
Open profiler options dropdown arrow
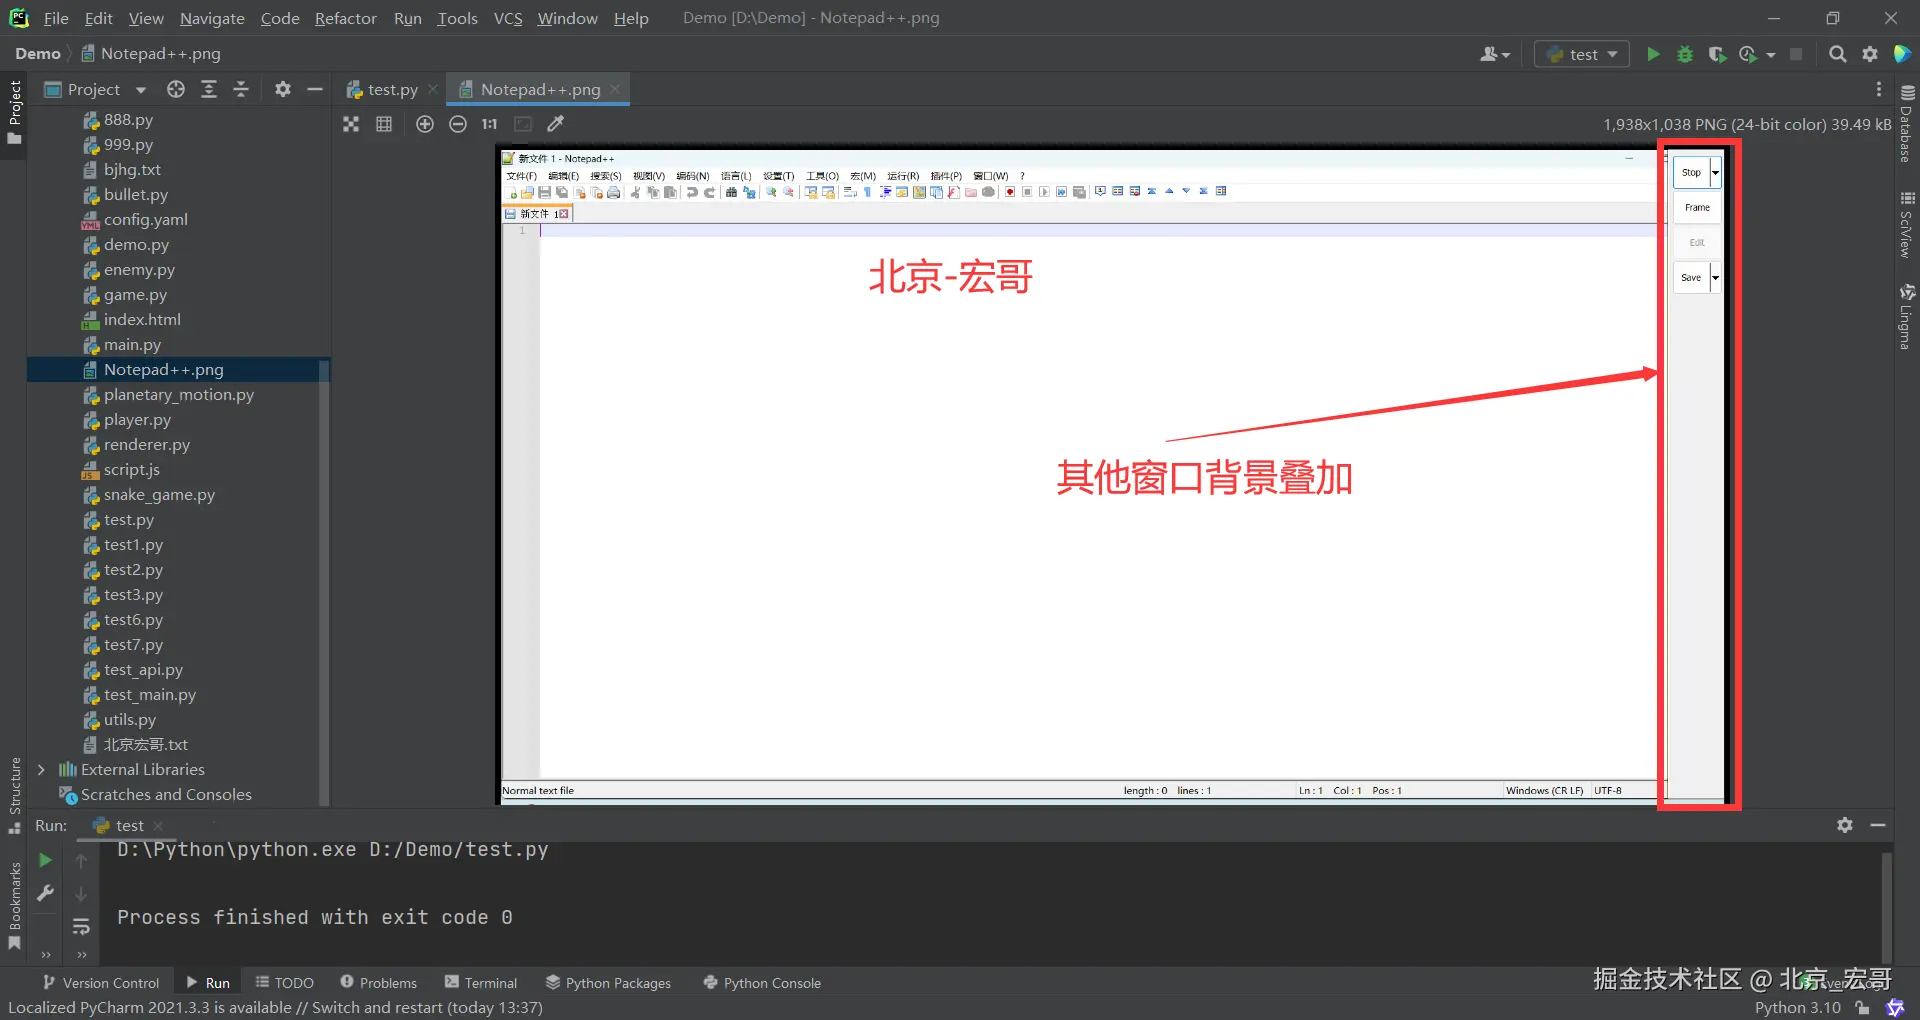tap(1771, 55)
